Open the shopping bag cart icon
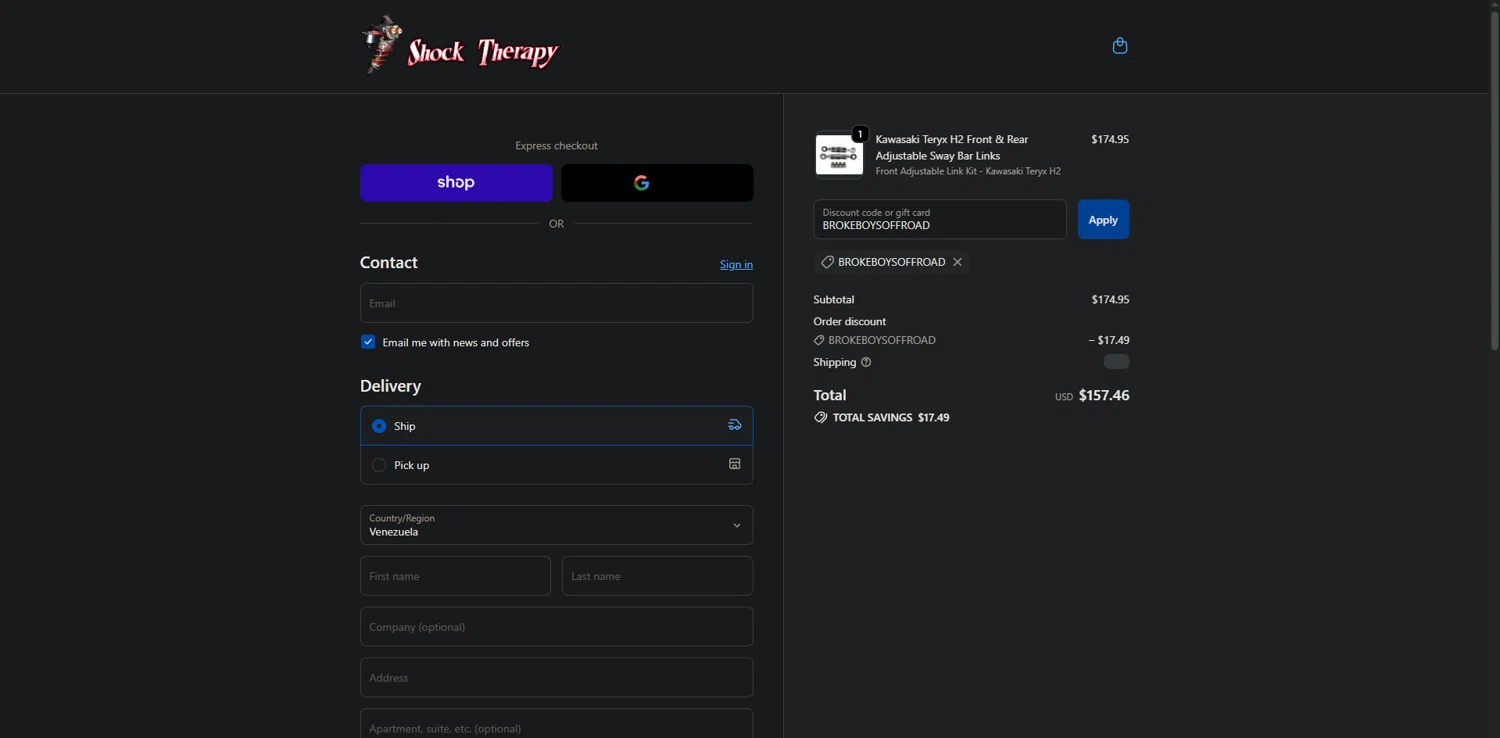Screen dimensions: 1500x738 (x=1120, y=46)
